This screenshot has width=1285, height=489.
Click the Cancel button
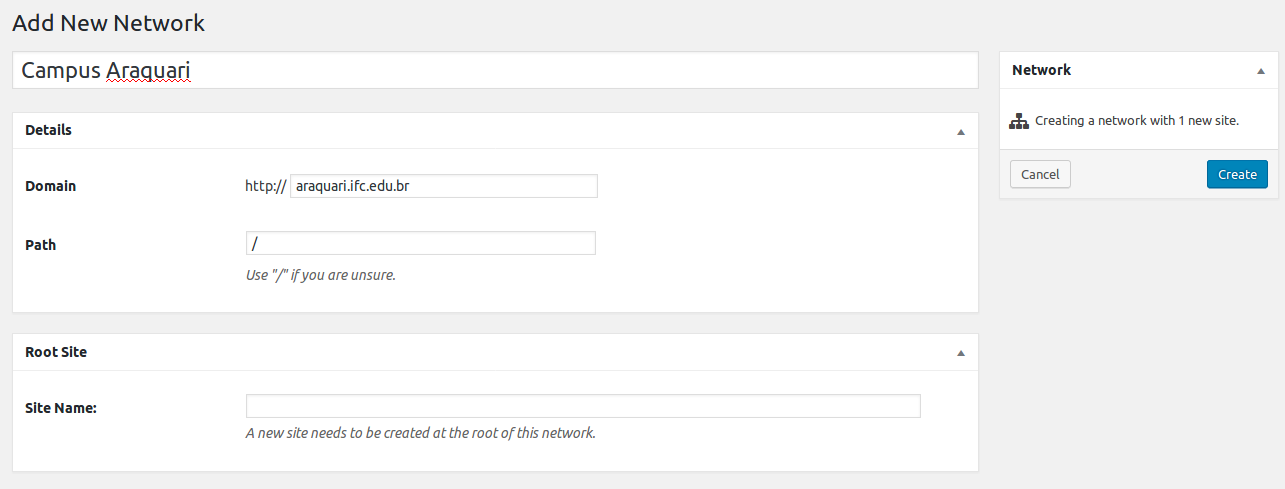click(1040, 174)
